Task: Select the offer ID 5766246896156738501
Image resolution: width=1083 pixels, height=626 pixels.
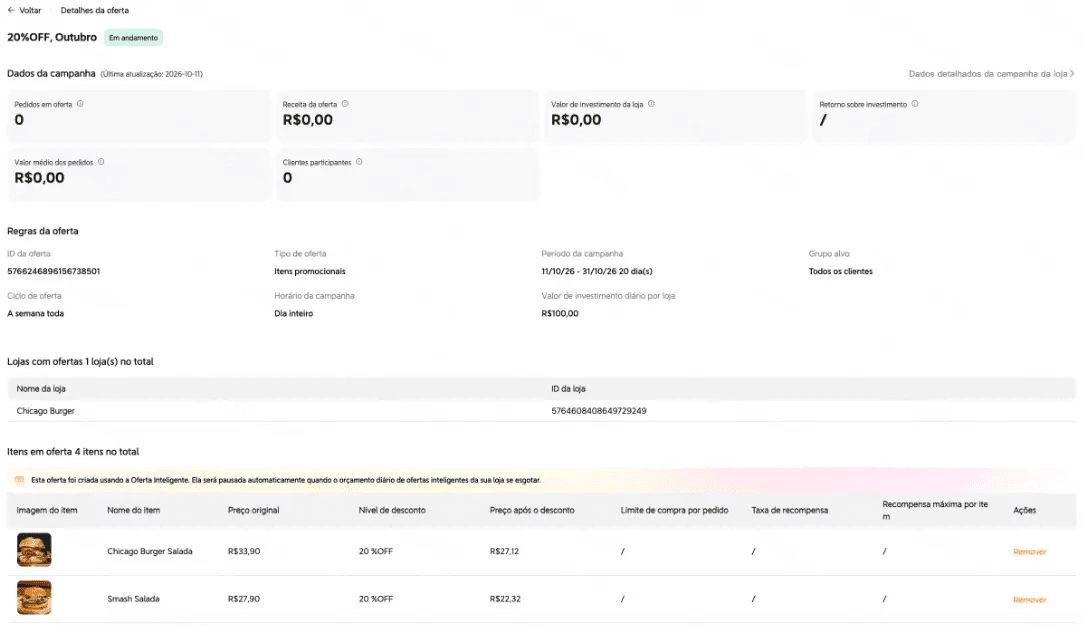Action: [x=53, y=272]
